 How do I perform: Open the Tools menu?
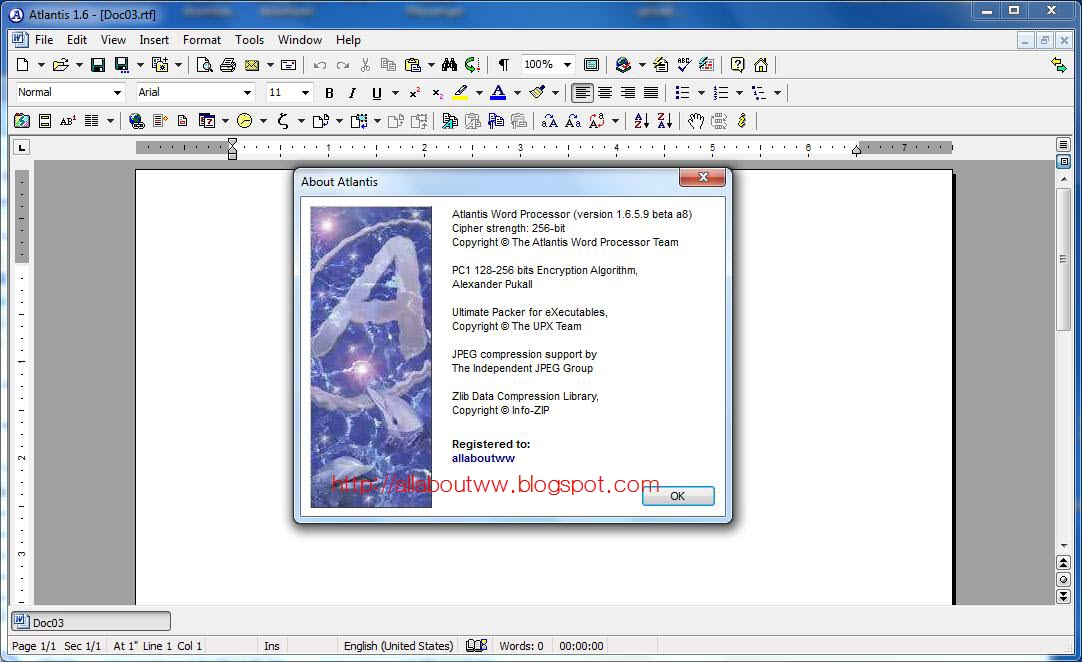249,40
